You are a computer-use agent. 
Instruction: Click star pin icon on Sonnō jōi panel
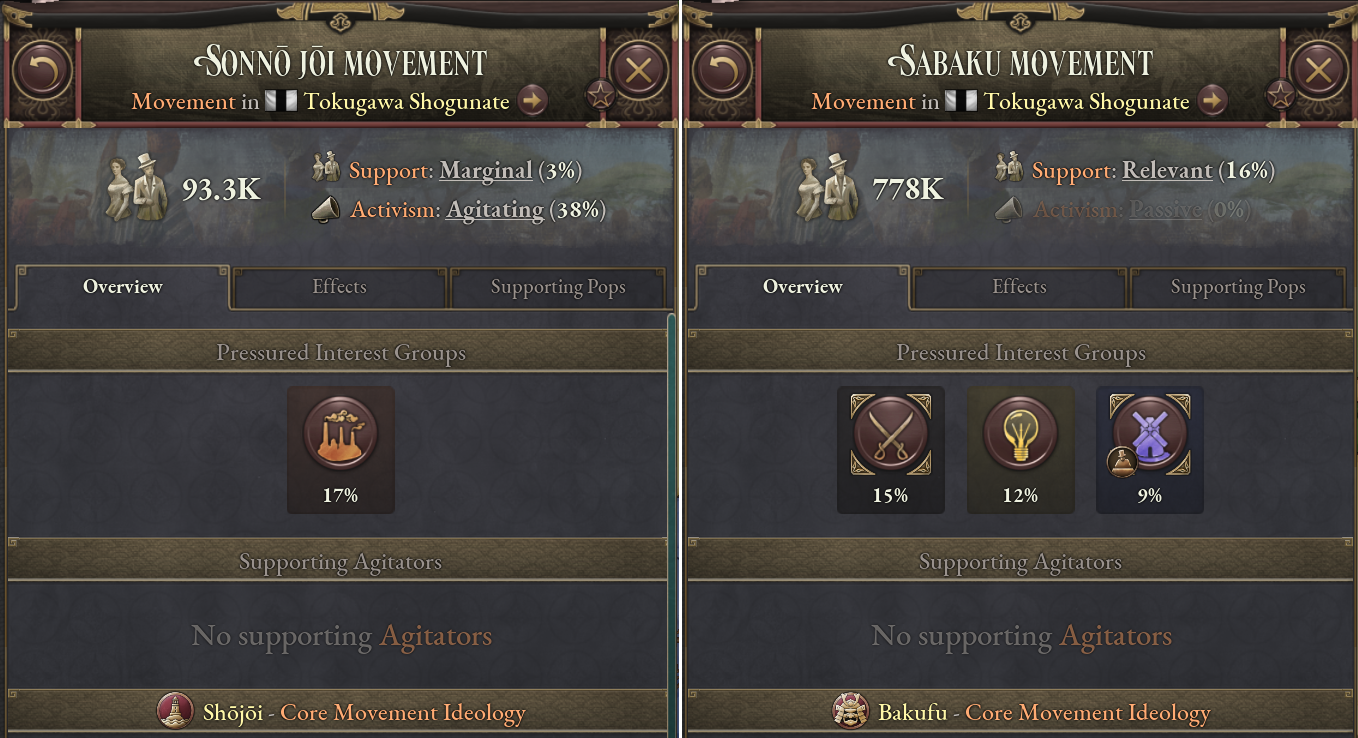coord(600,96)
